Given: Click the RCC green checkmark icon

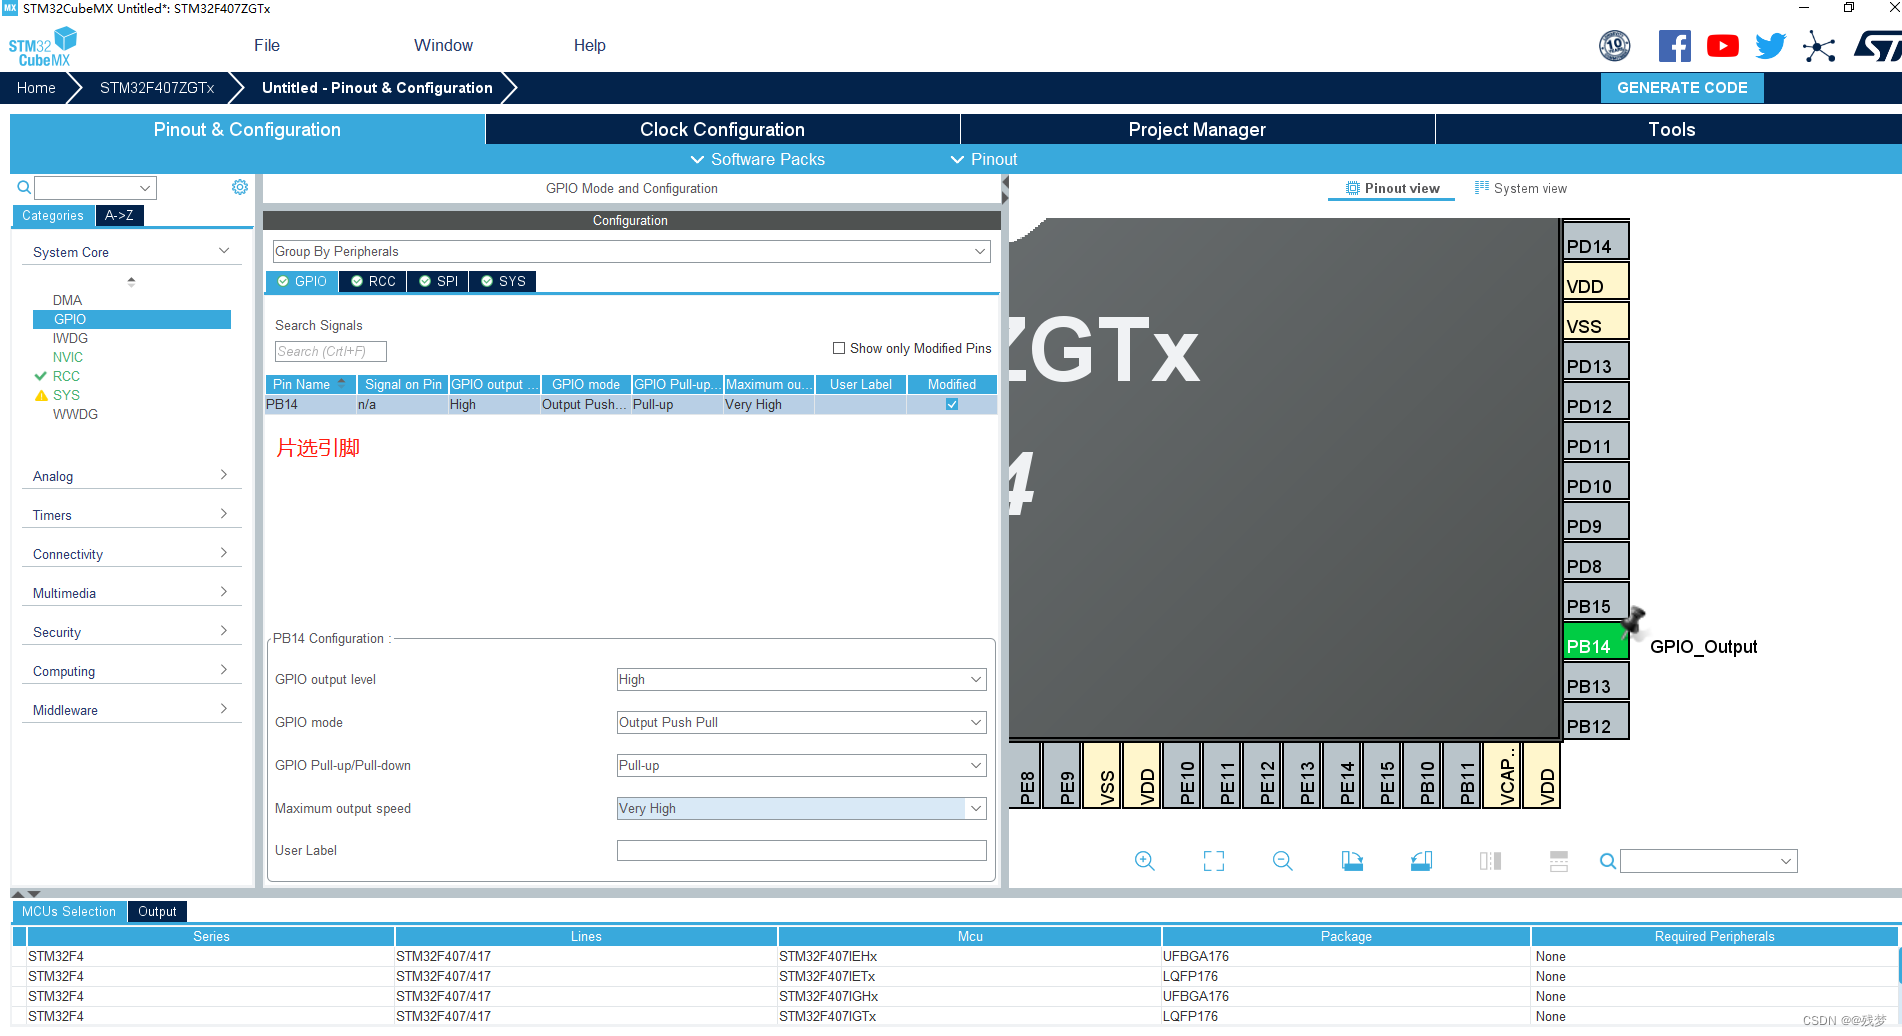Looking at the screenshot, I should [41, 376].
